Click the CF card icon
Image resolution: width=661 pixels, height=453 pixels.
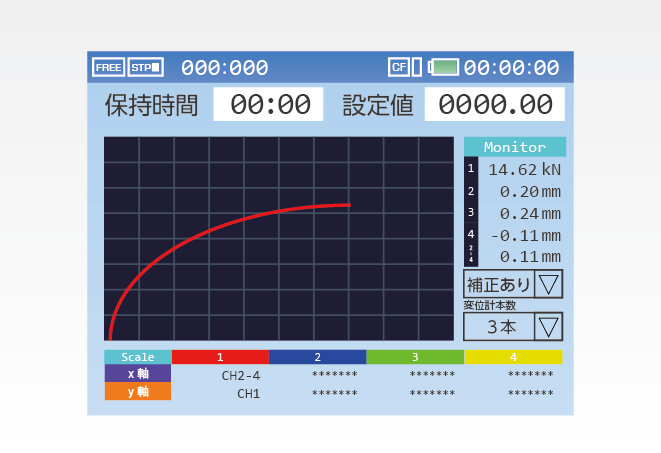coord(399,67)
